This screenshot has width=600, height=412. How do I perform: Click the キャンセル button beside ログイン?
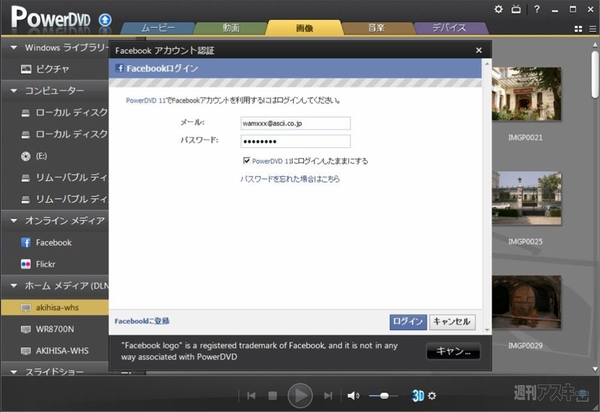pyautogui.click(x=452, y=322)
